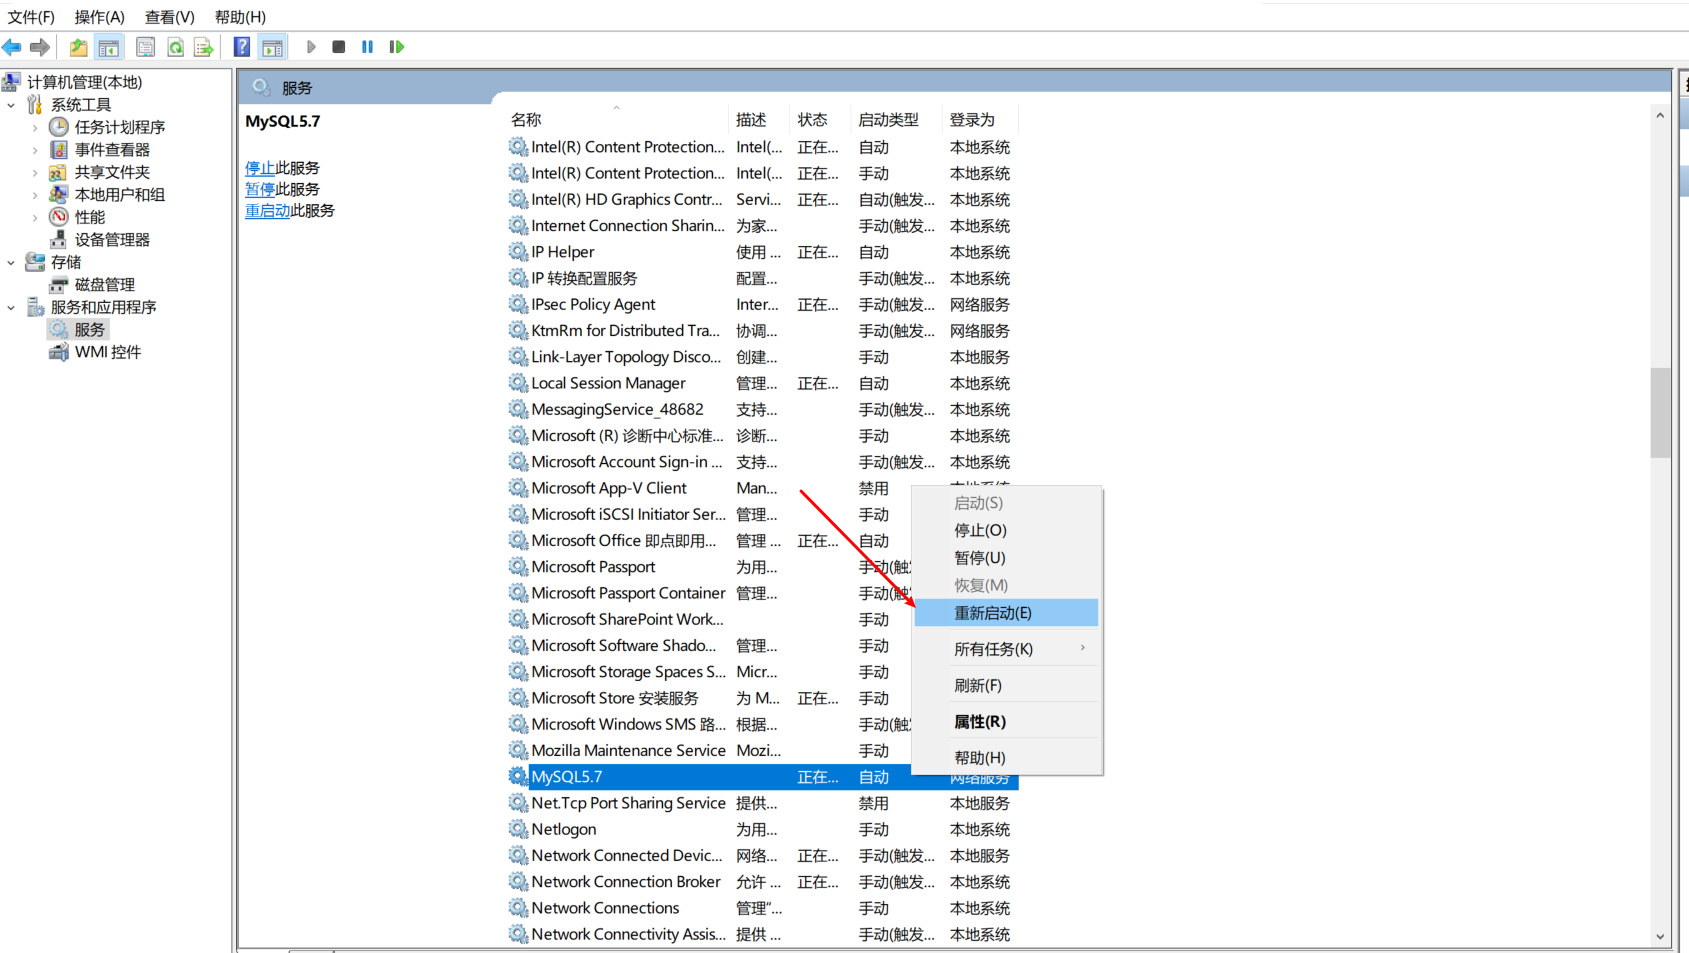Toggle the console tree pane icon
The width and height of the screenshot is (1689, 953).
109,47
